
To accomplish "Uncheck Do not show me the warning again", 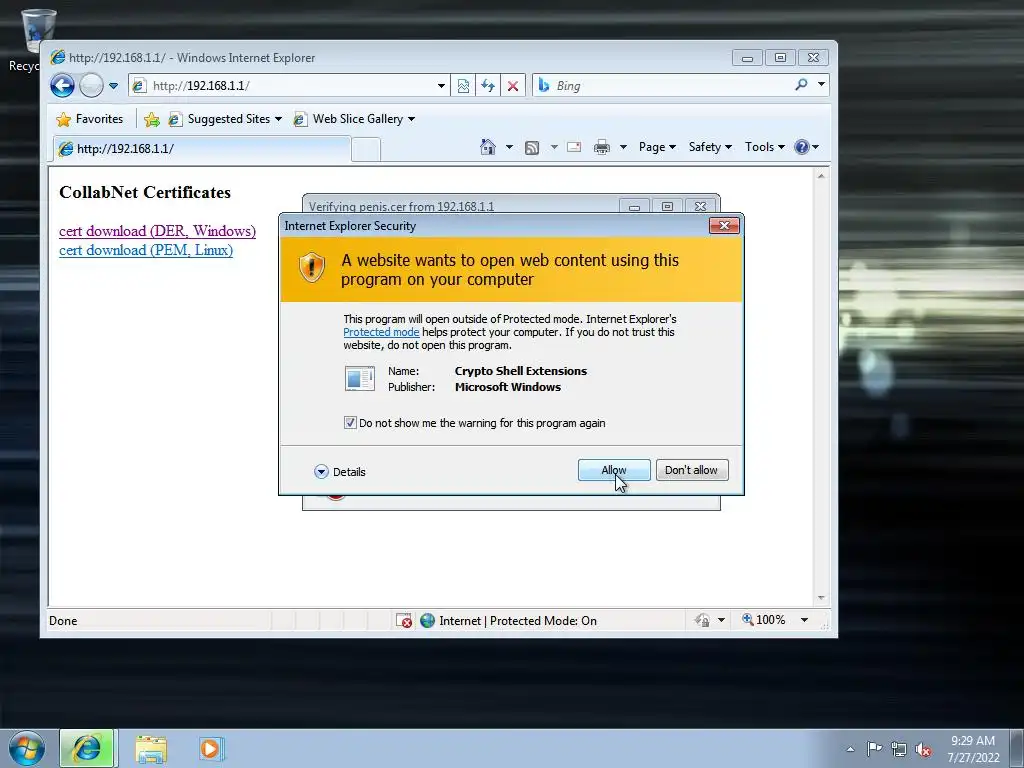I will 350,423.
